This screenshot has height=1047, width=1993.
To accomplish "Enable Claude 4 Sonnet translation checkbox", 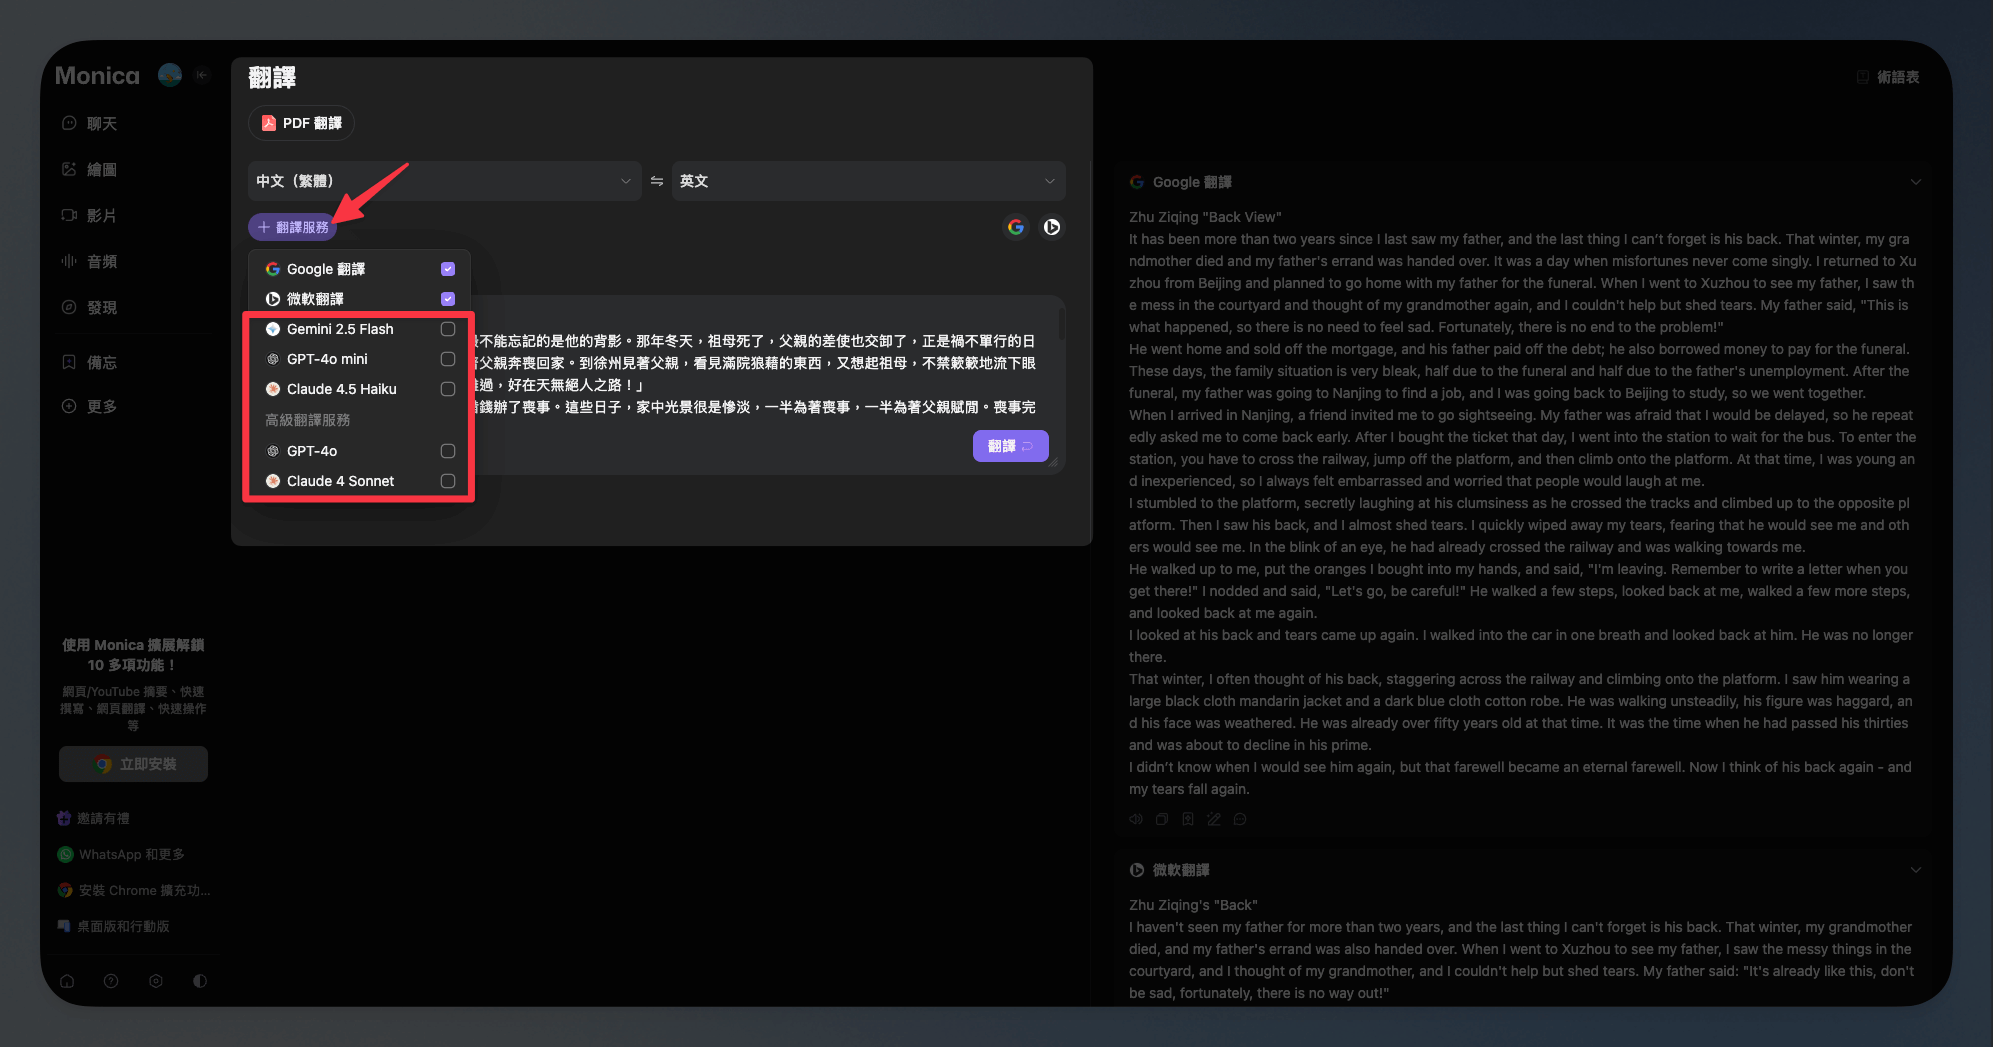I will (x=448, y=481).
